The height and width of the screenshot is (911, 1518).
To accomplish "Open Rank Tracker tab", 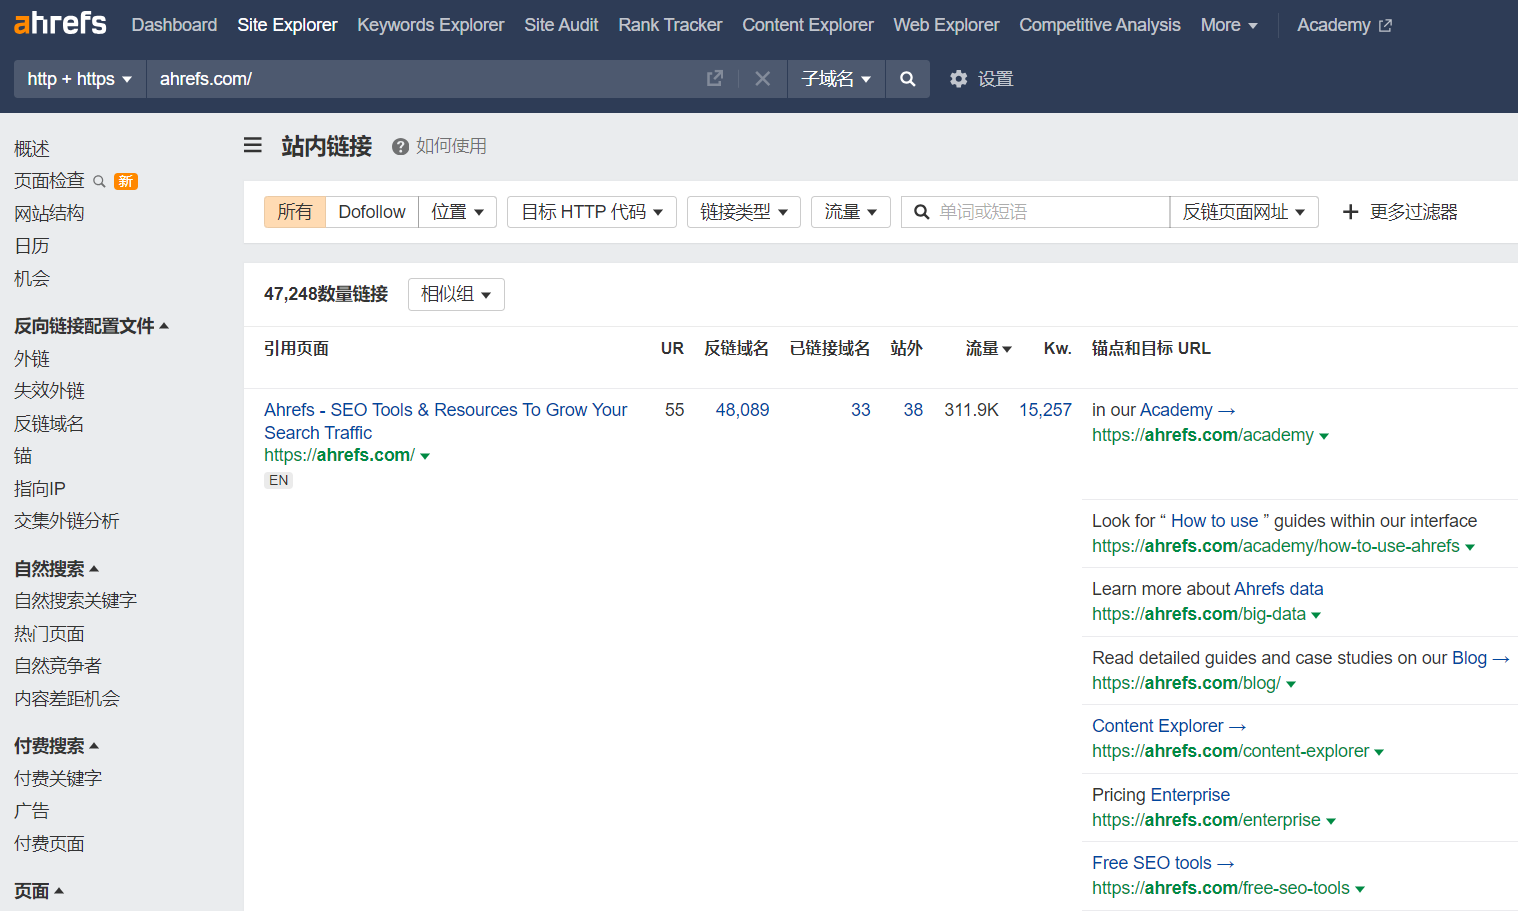I will point(670,25).
